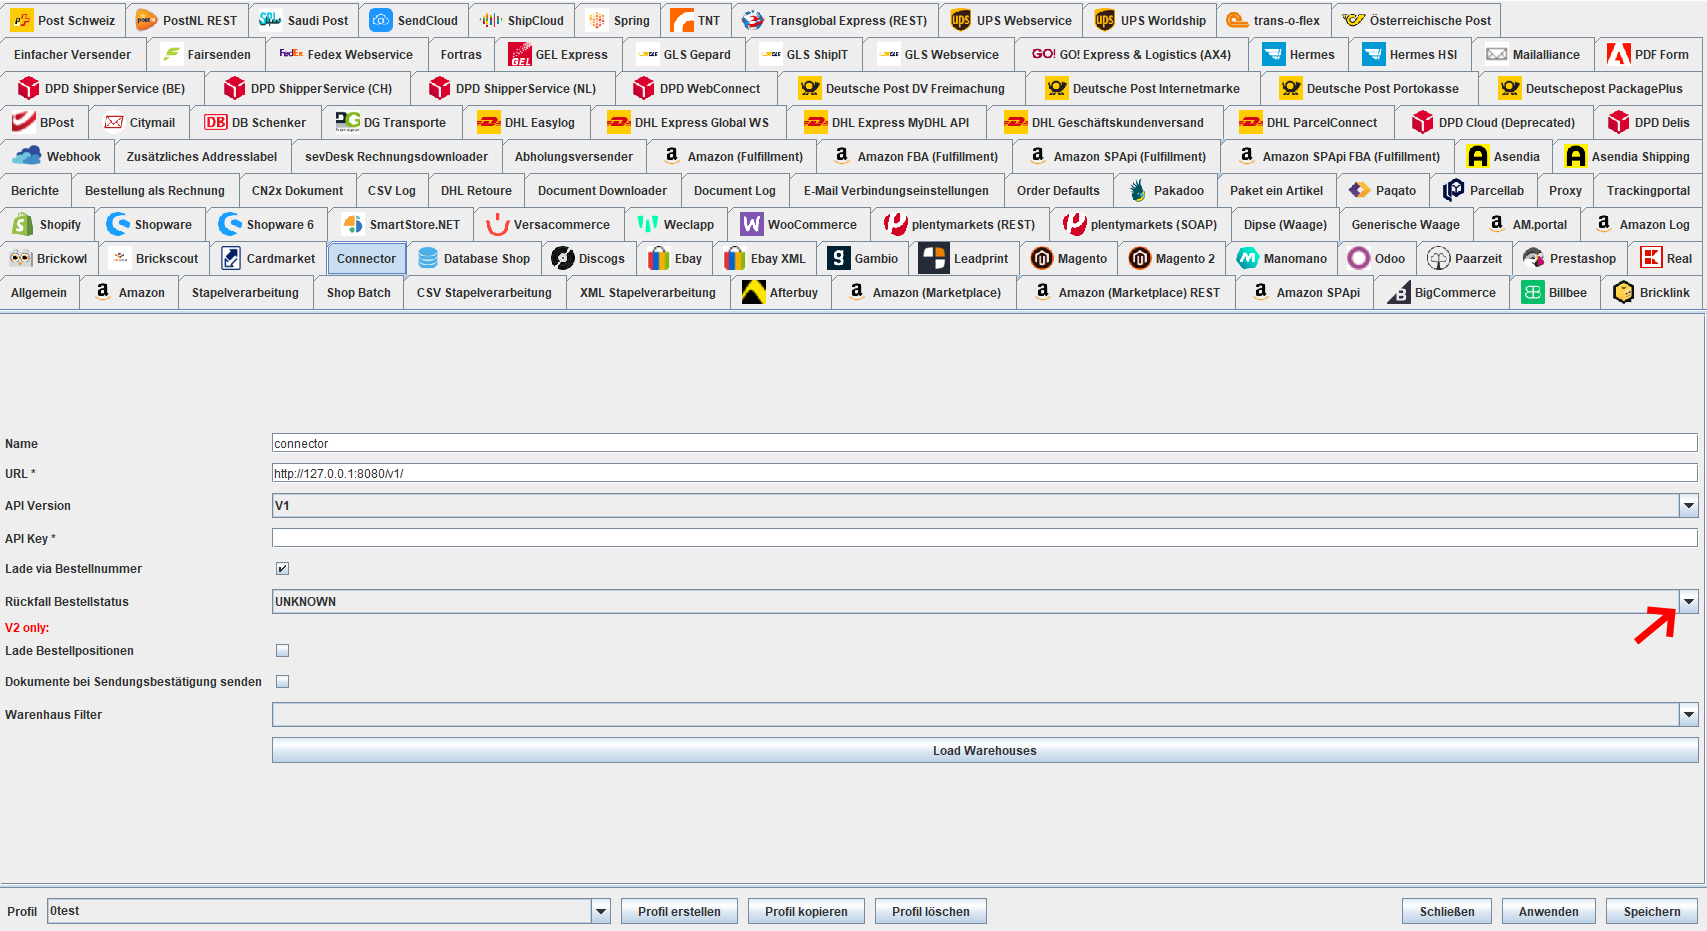
Task: Click the Load Warehouses button
Action: 985,750
